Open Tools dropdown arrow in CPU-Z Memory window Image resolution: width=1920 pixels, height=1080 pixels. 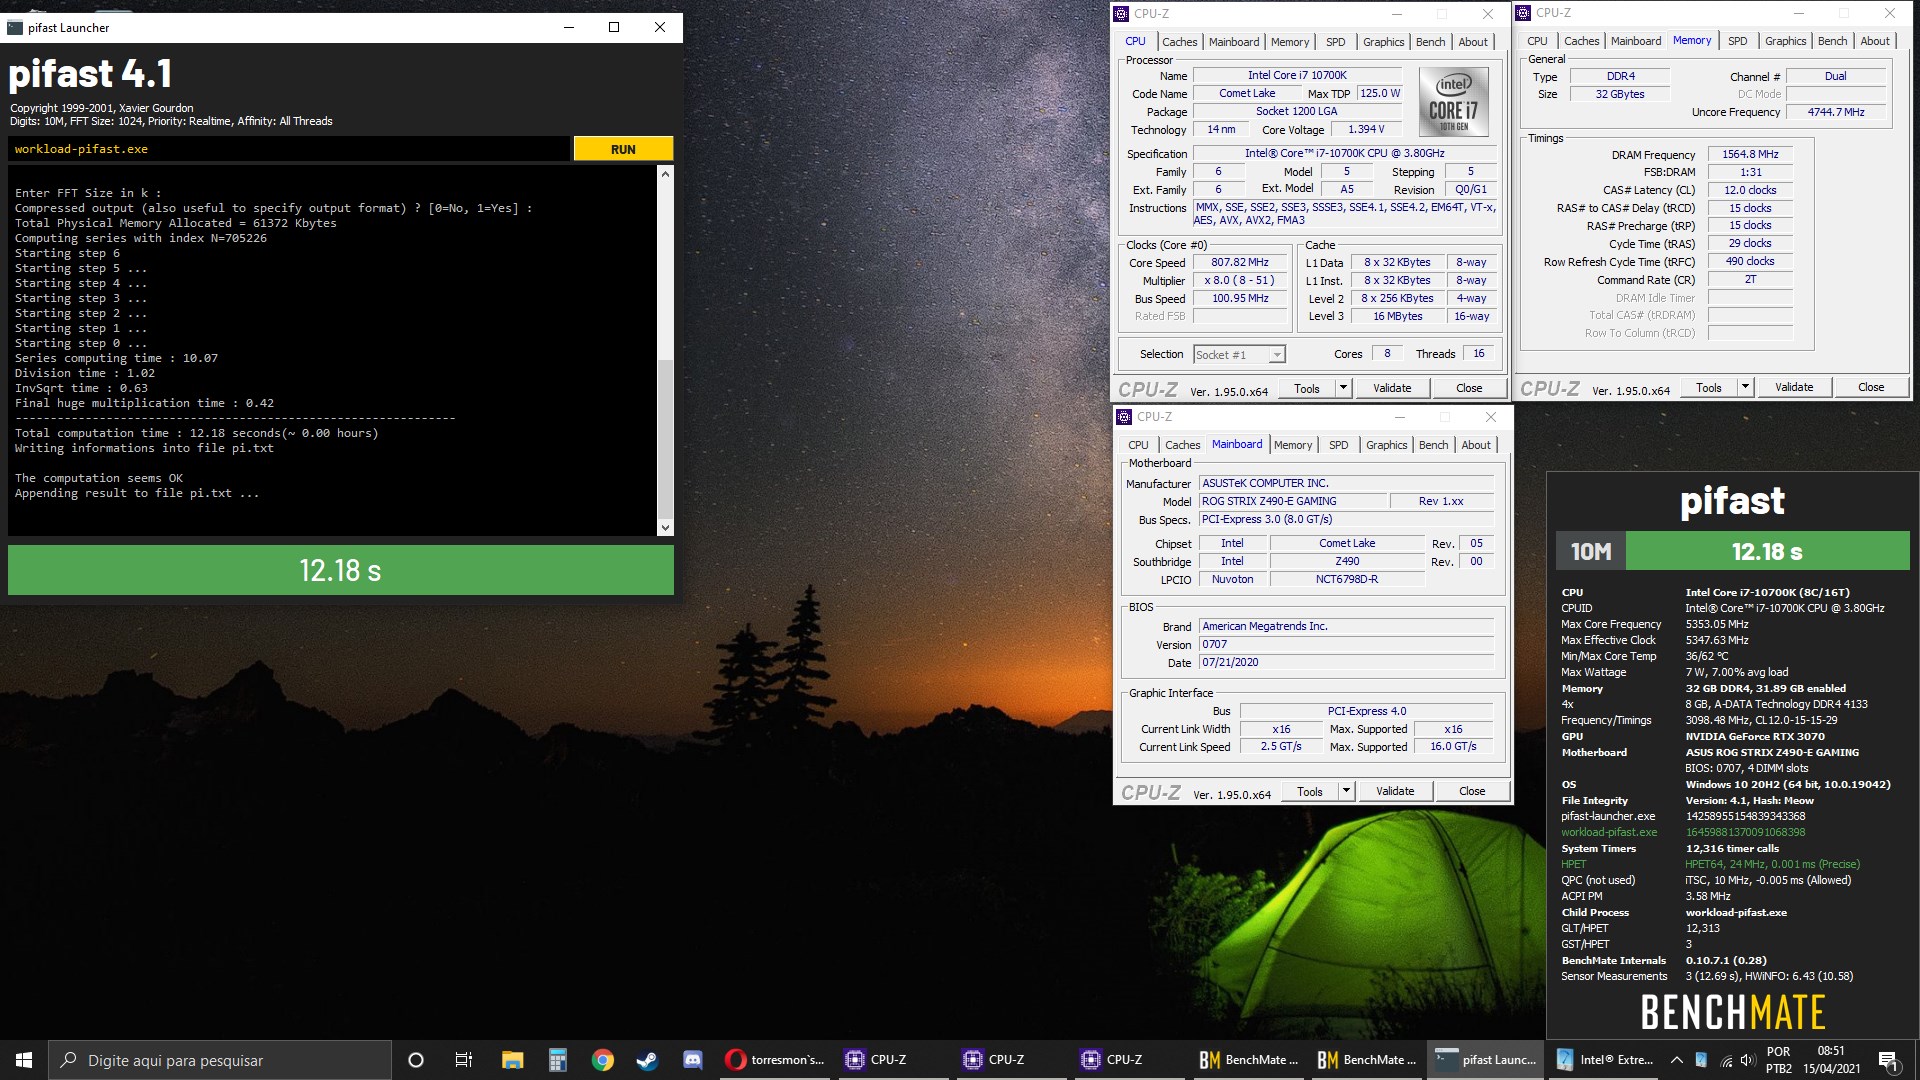pos(1745,387)
